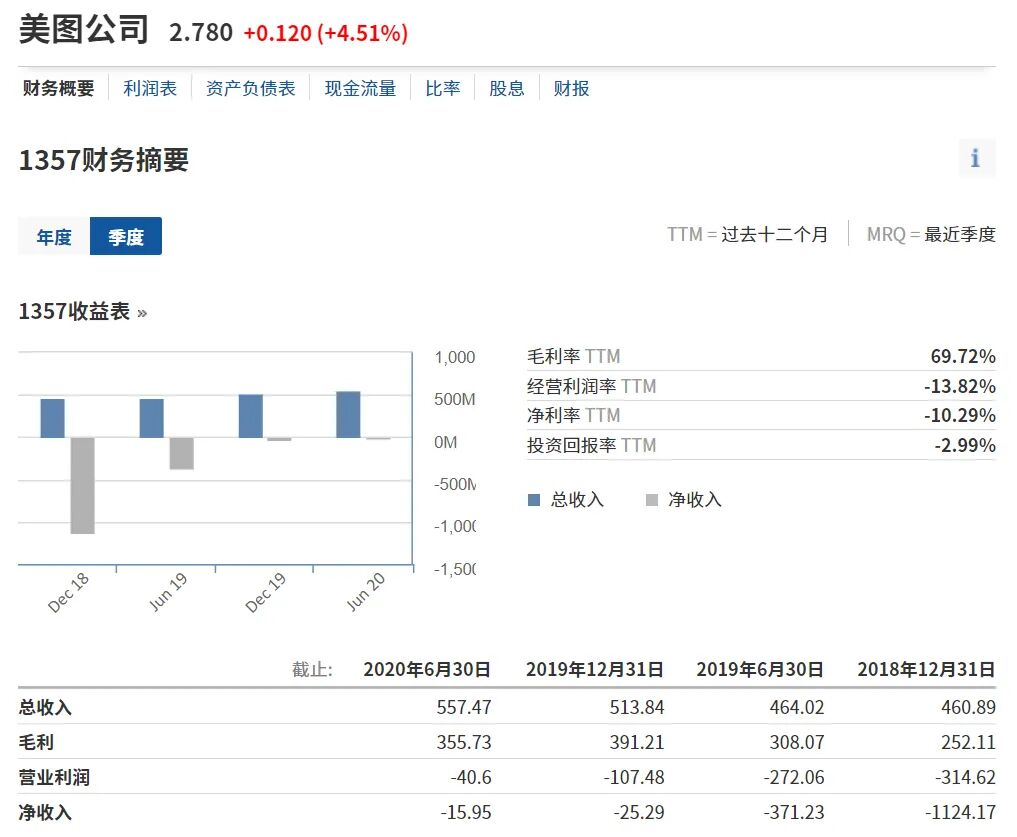Click the operating profit value -107.48
This screenshot has width=1017, height=837.
click(634, 777)
